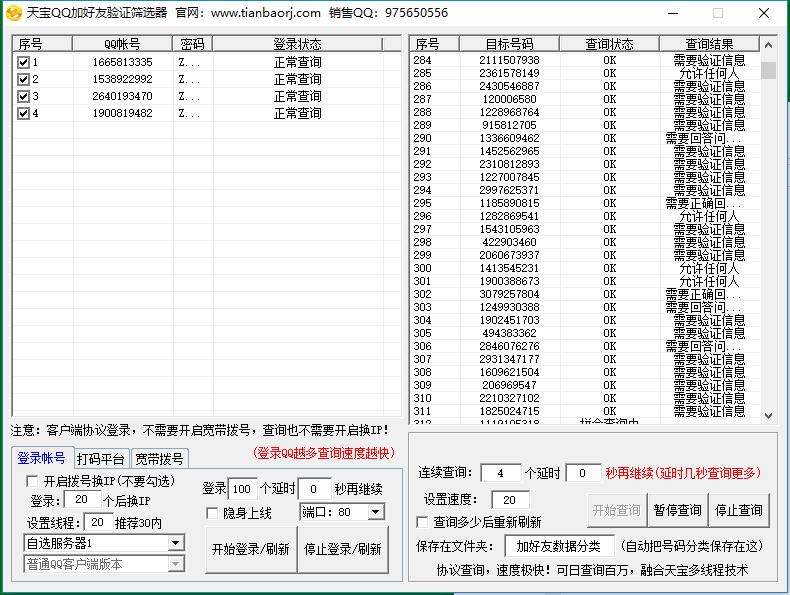Click the query 延时 seconds field

tap(583, 473)
